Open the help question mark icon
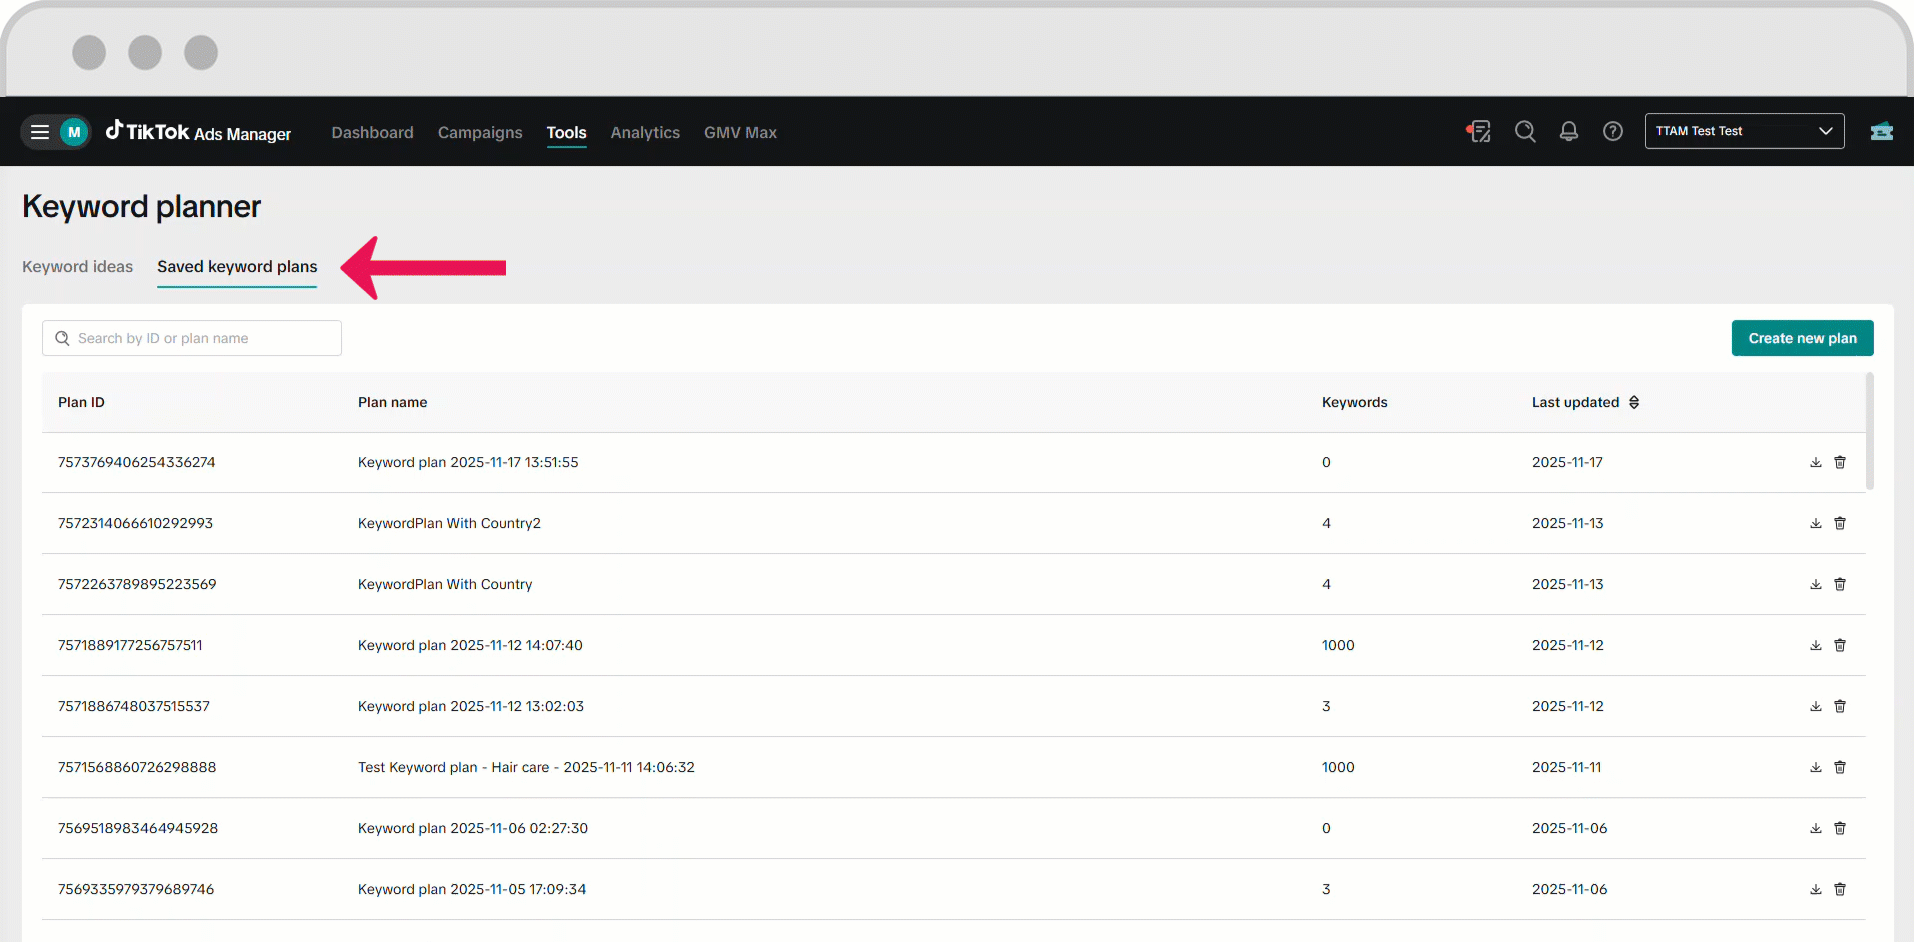This screenshot has width=1914, height=942. 1612,131
